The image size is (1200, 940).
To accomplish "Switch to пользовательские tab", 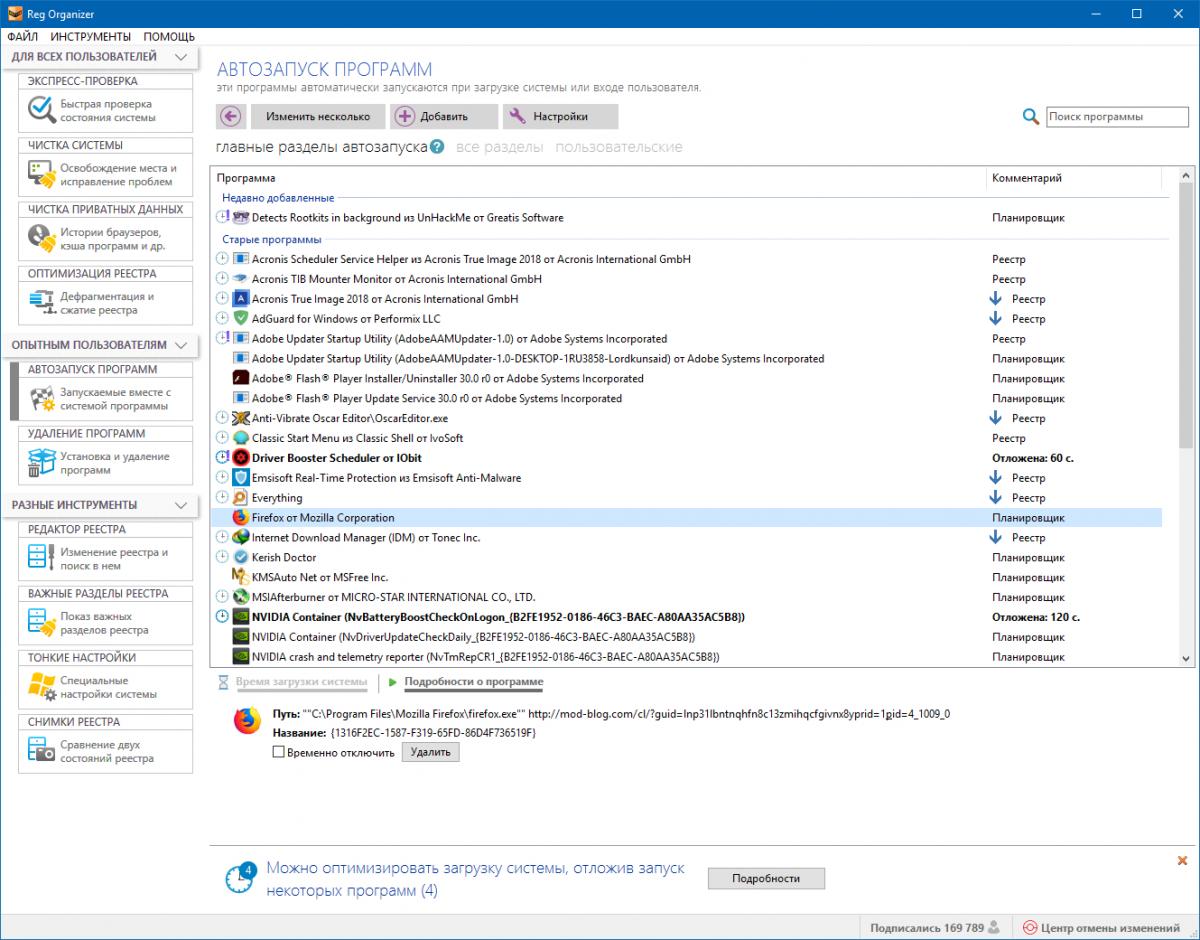I will (619, 147).
